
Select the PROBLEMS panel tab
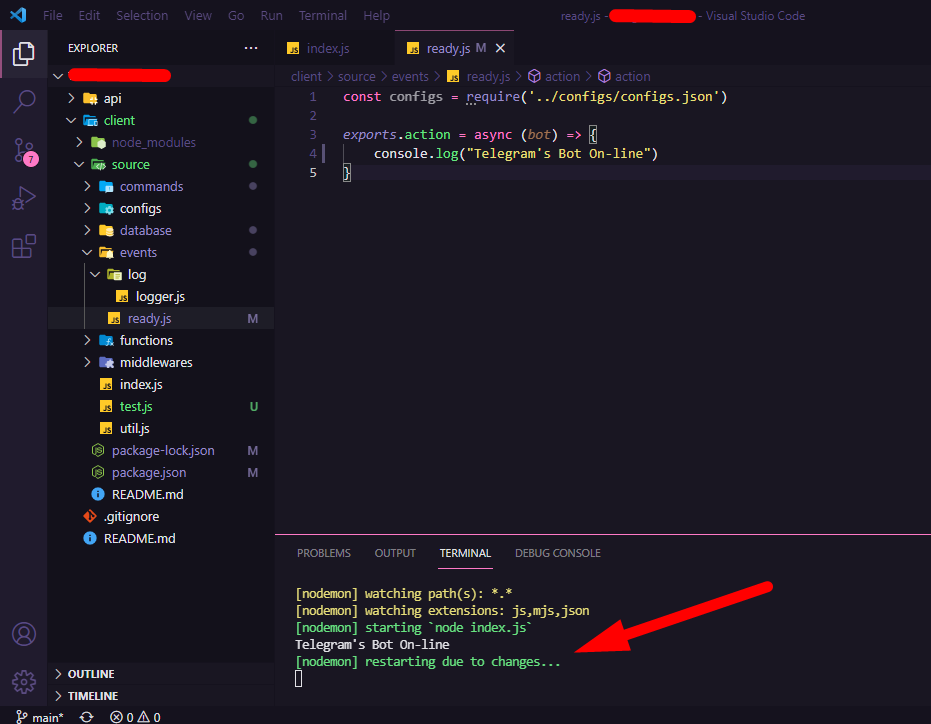click(323, 552)
